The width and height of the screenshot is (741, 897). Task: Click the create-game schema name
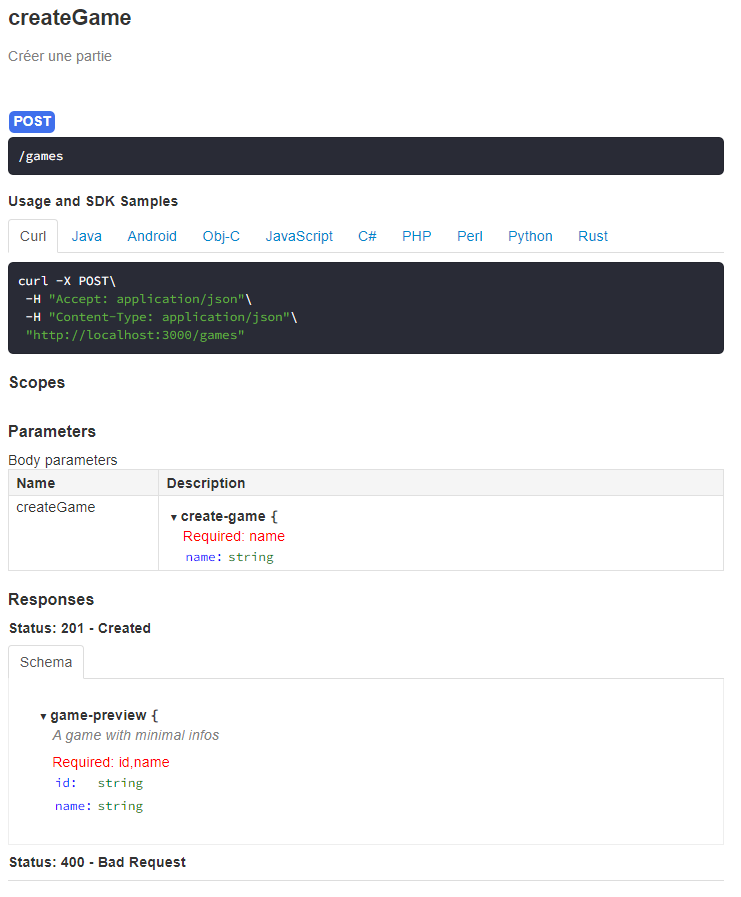tap(223, 516)
